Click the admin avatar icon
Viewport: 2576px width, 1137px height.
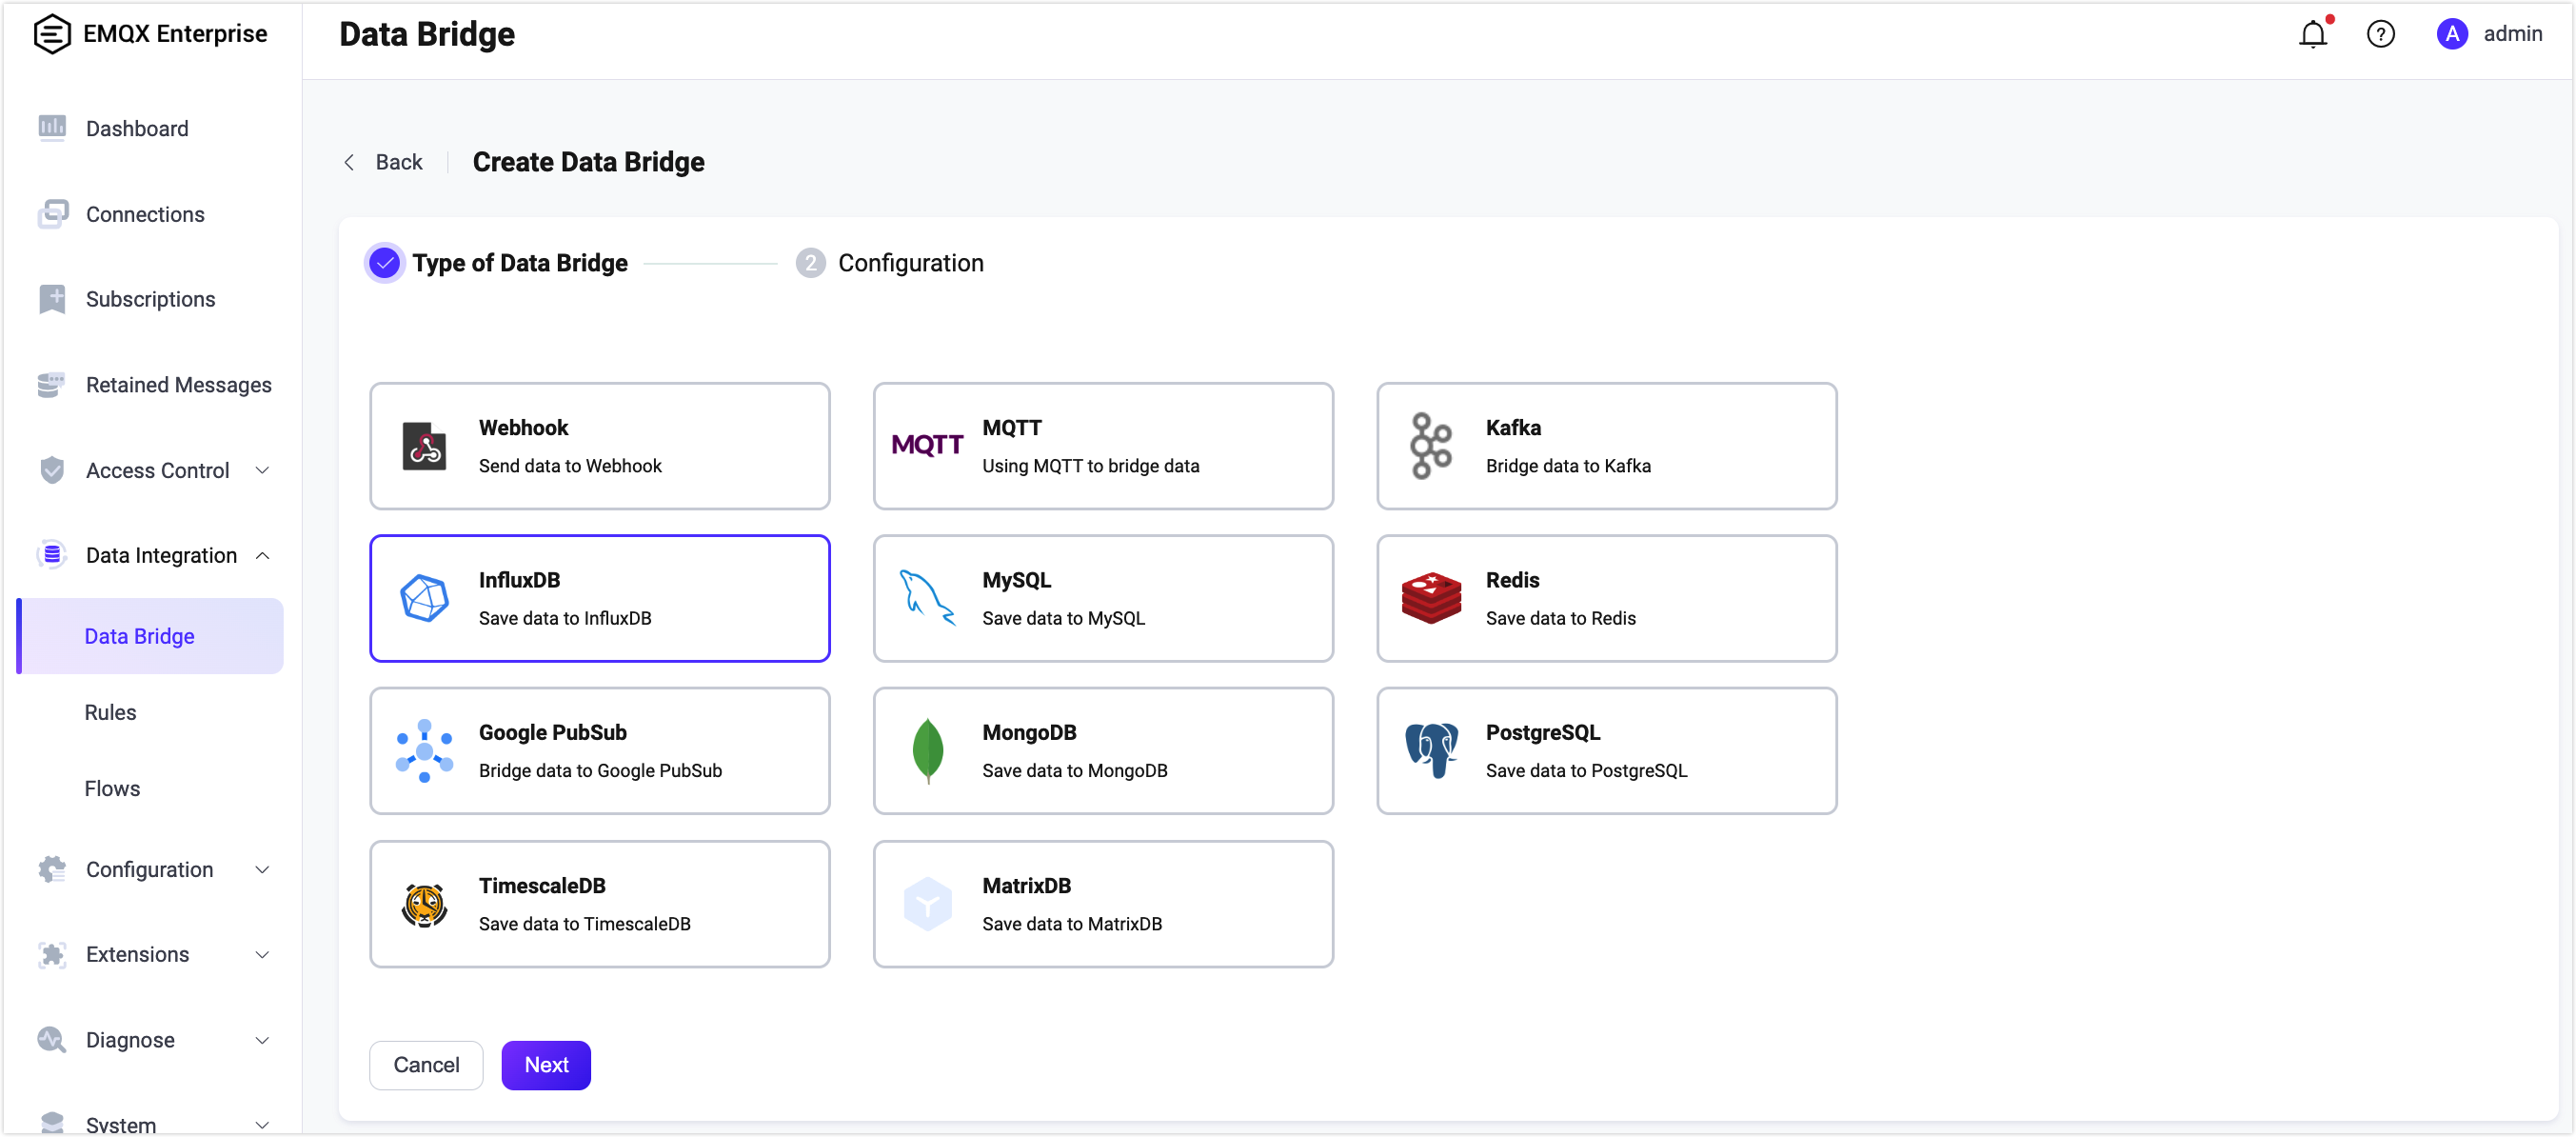tap(2451, 34)
